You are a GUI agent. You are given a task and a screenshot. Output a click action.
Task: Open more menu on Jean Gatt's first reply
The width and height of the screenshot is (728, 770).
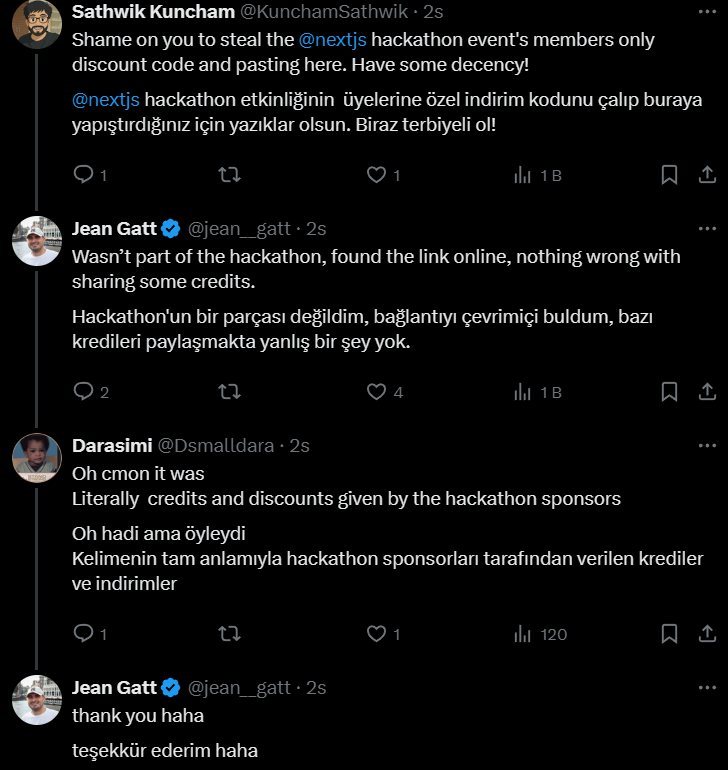(x=707, y=229)
